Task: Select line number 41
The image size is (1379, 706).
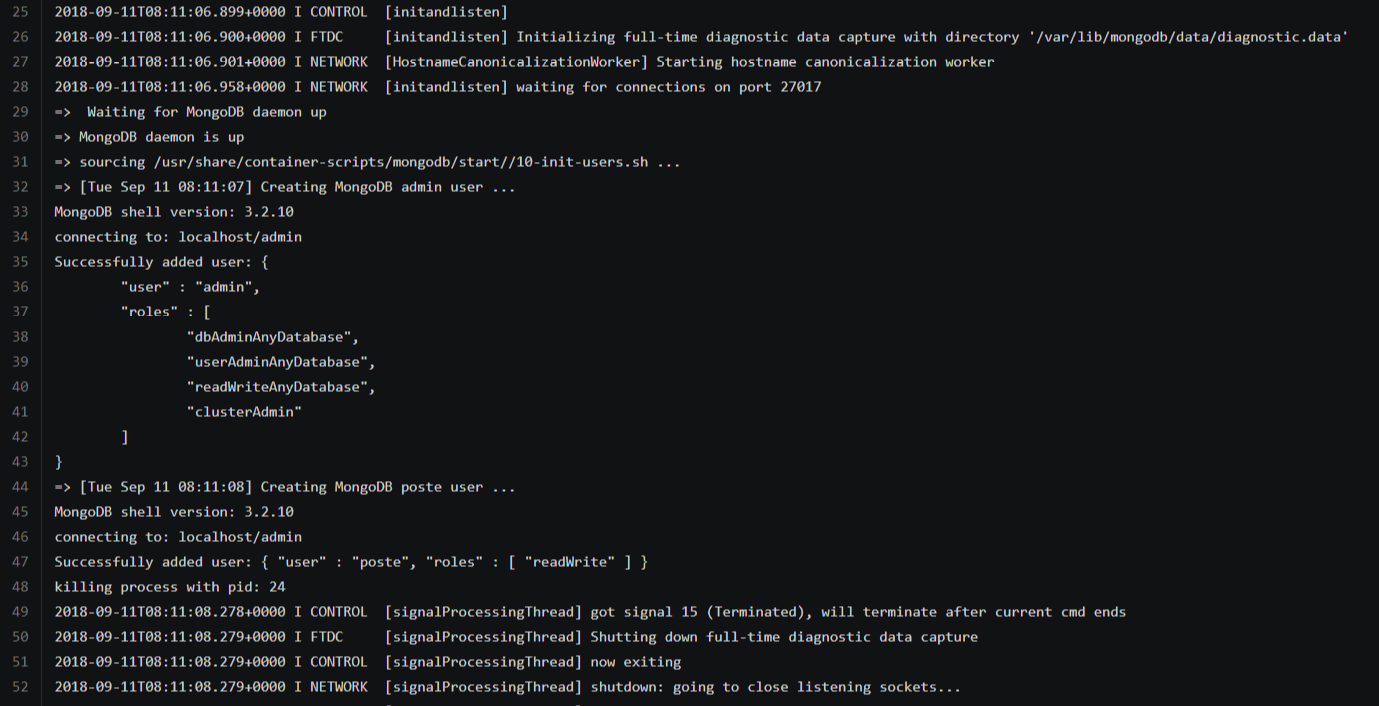Action: pos(20,412)
